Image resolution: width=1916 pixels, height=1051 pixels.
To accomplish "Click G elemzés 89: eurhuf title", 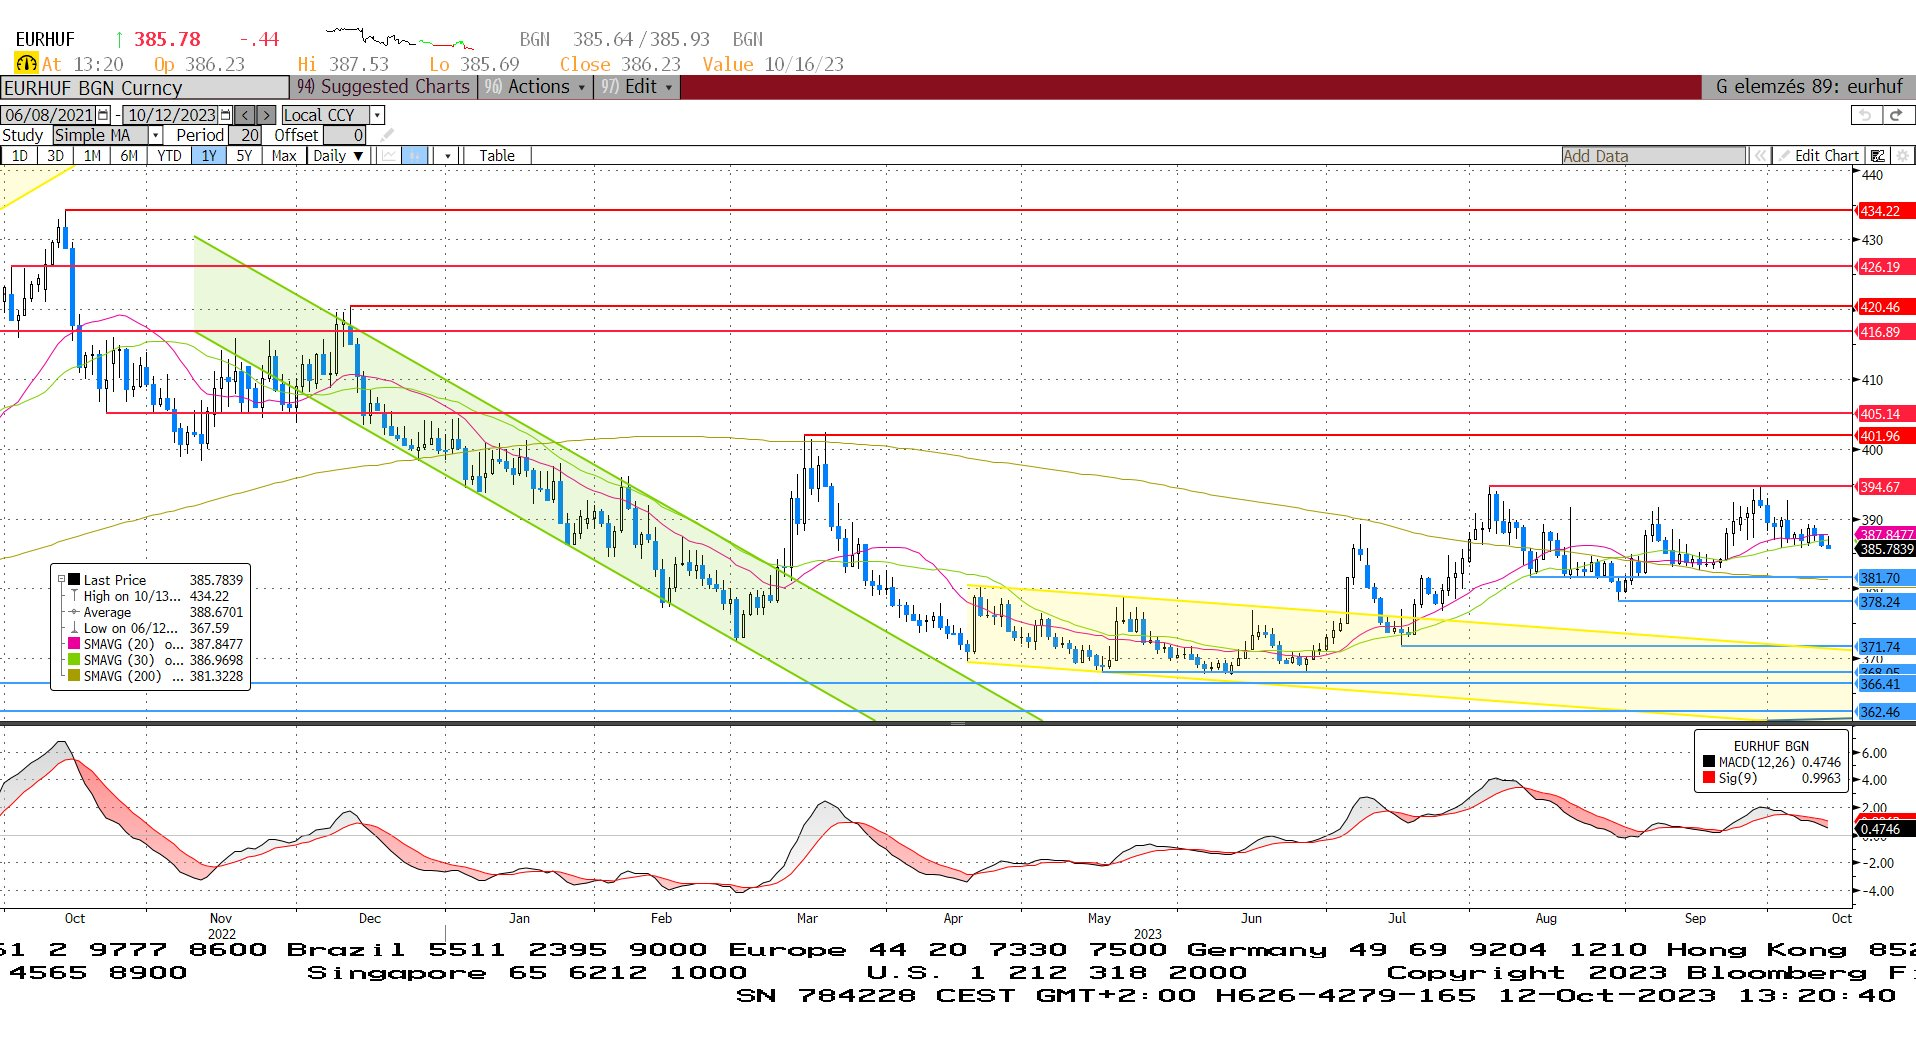I will point(1808,87).
